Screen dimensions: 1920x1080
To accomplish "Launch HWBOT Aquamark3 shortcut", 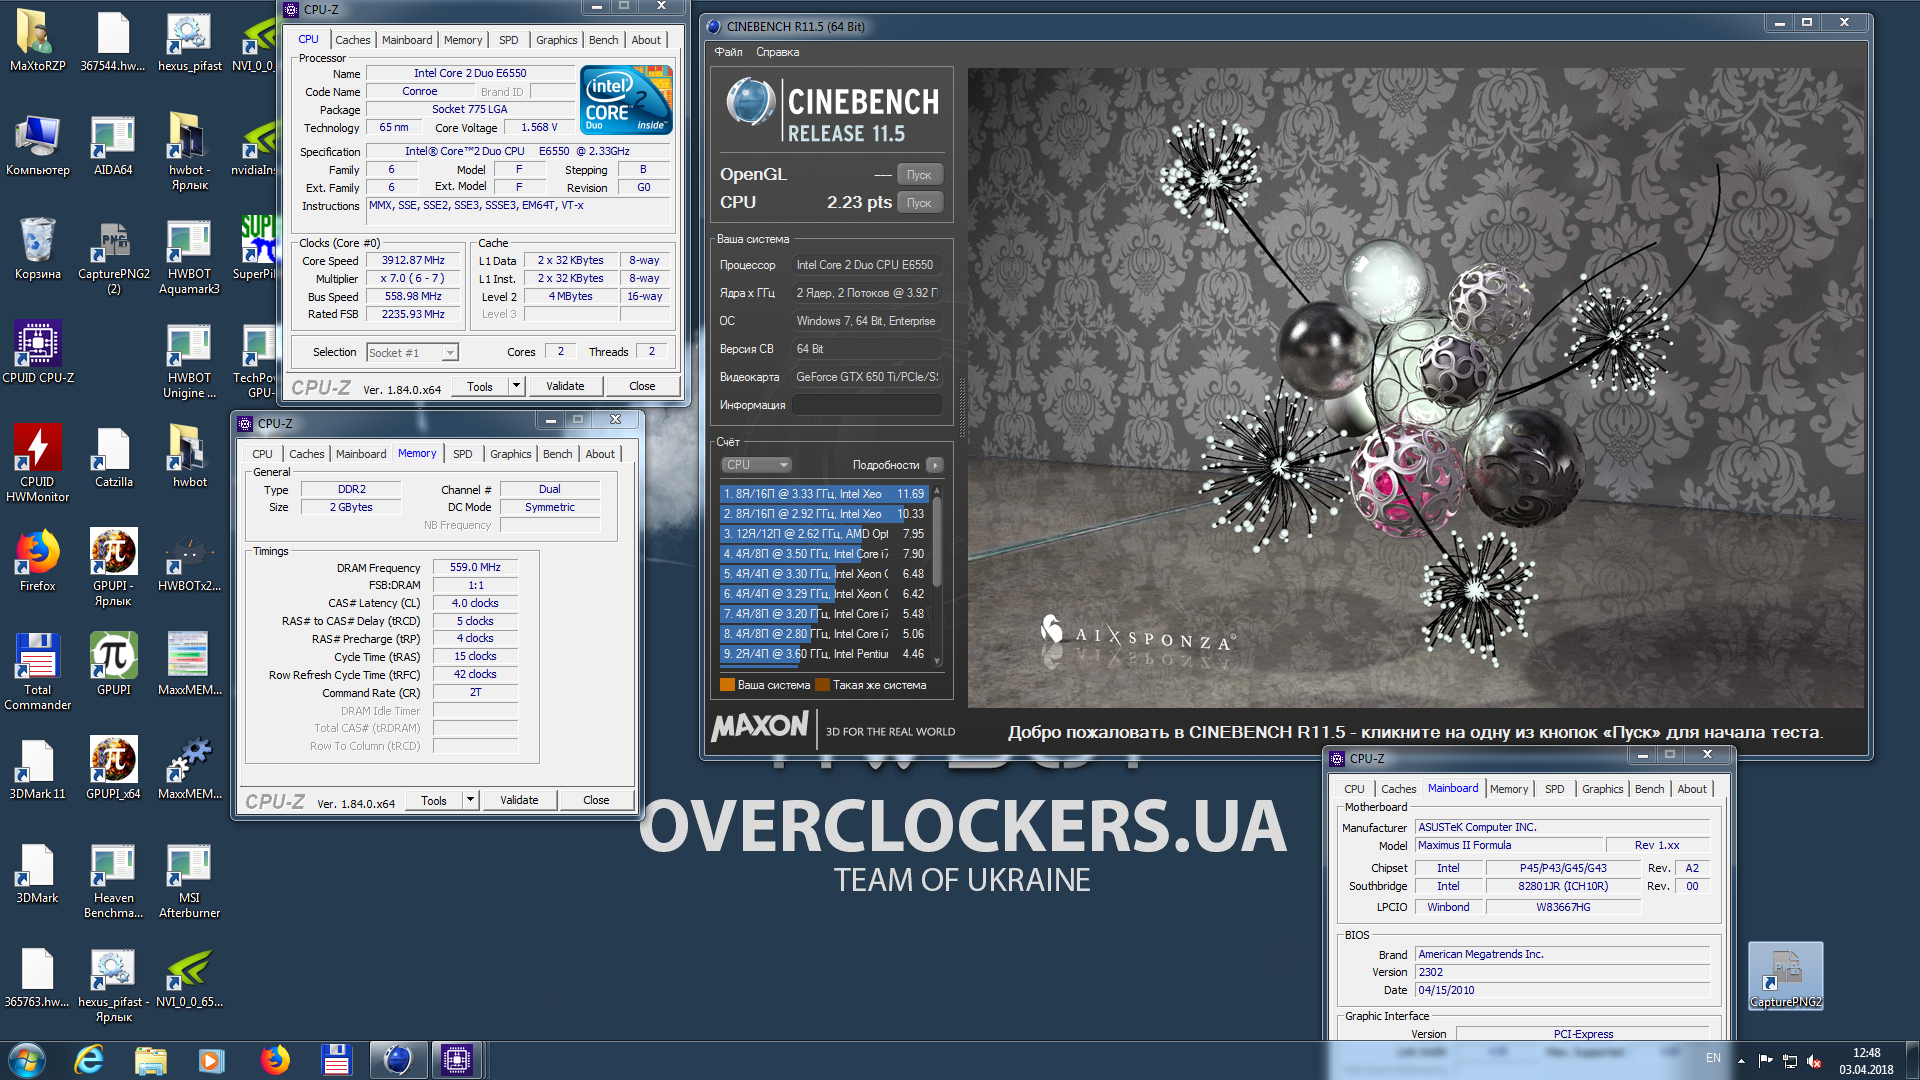I will tap(189, 258).
